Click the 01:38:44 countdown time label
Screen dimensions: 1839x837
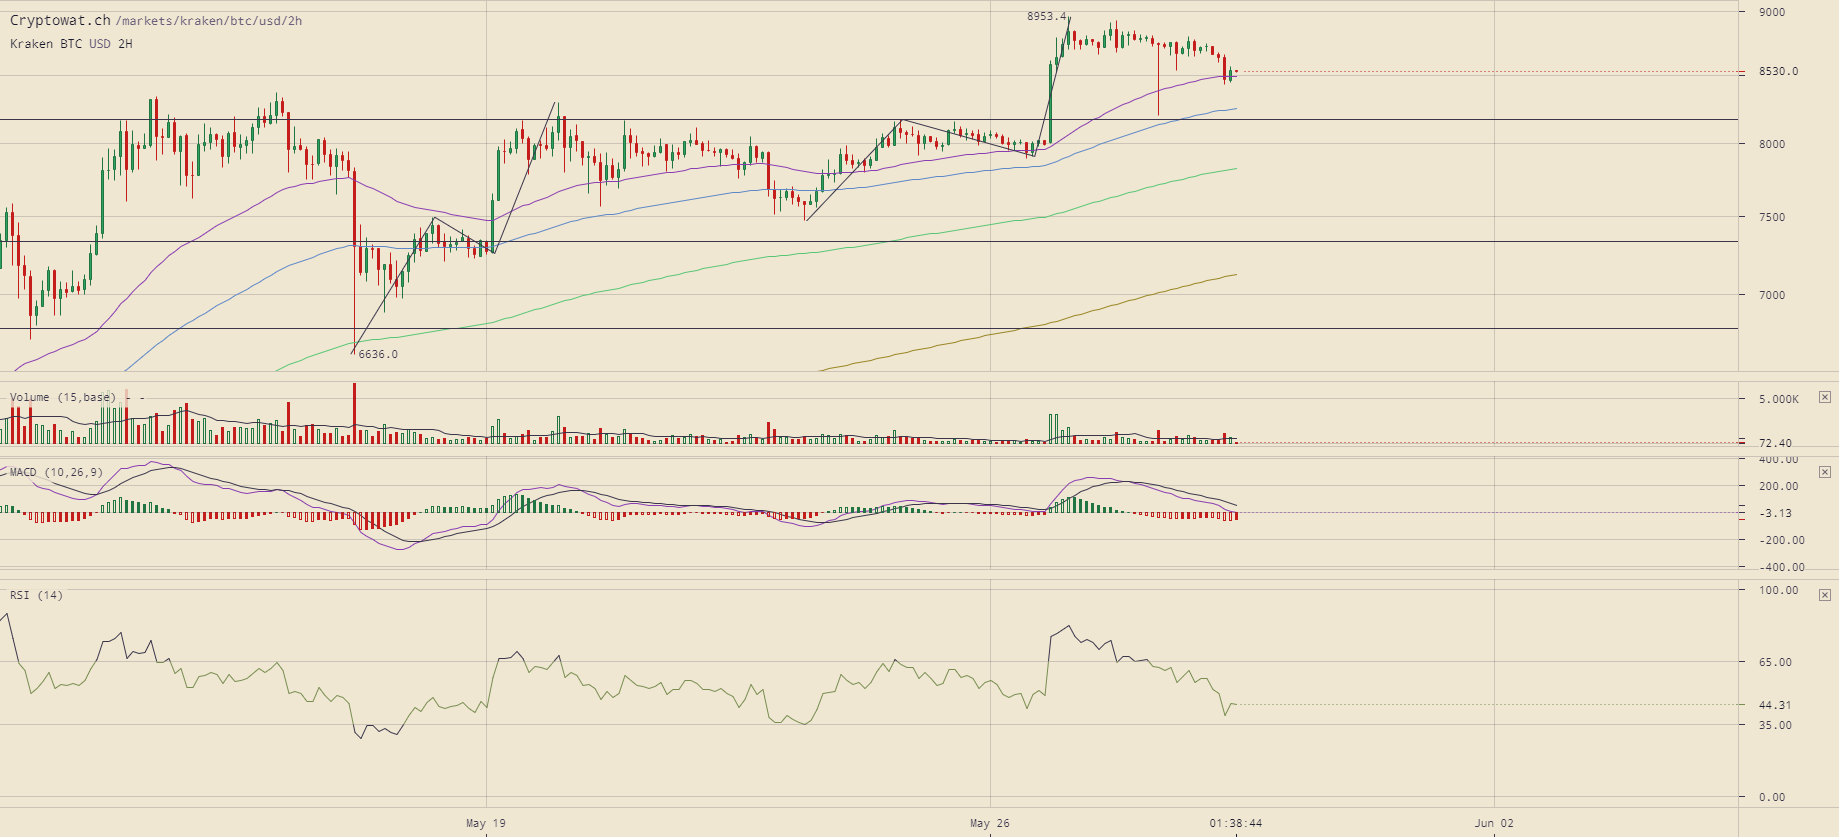point(1236,823)
